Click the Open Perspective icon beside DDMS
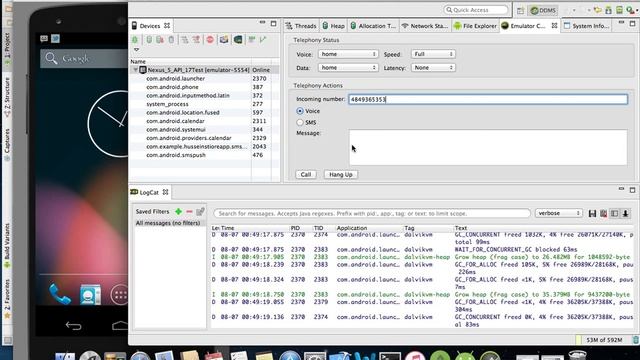The width and height of the screenshot is (640, 360). (520, 11)
